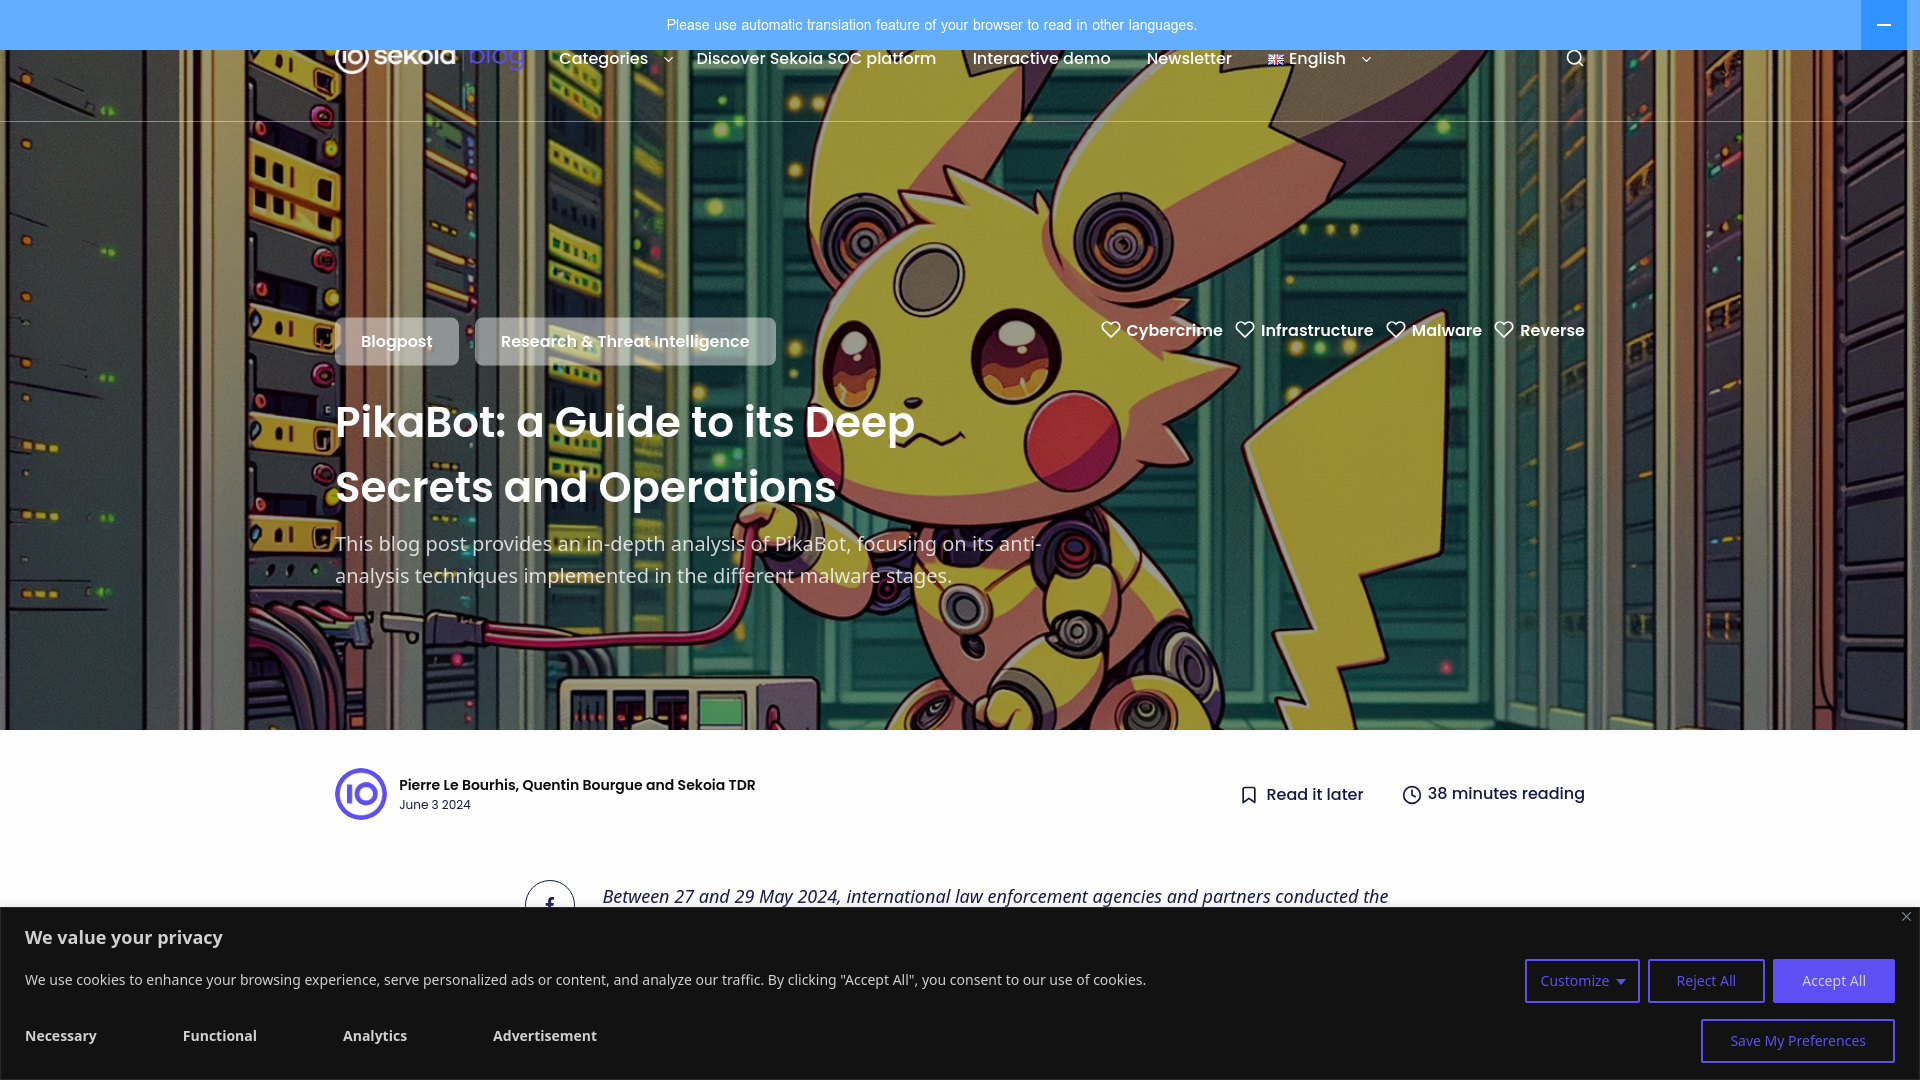Screen dimensions: 1920x1080
Task: Click the blog post description paragraph
Action: [x=688, y=560]
